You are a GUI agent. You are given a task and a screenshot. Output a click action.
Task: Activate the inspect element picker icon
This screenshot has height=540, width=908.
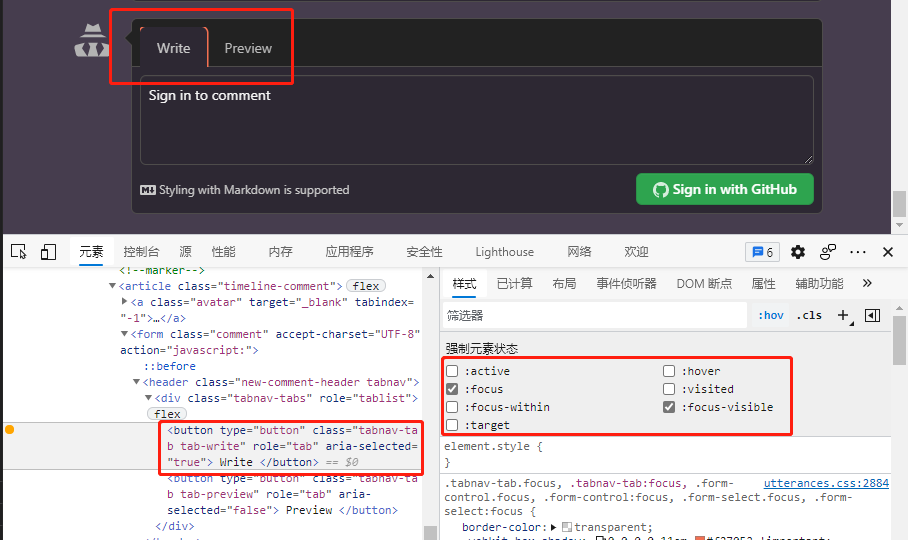[x=19, y=252]
